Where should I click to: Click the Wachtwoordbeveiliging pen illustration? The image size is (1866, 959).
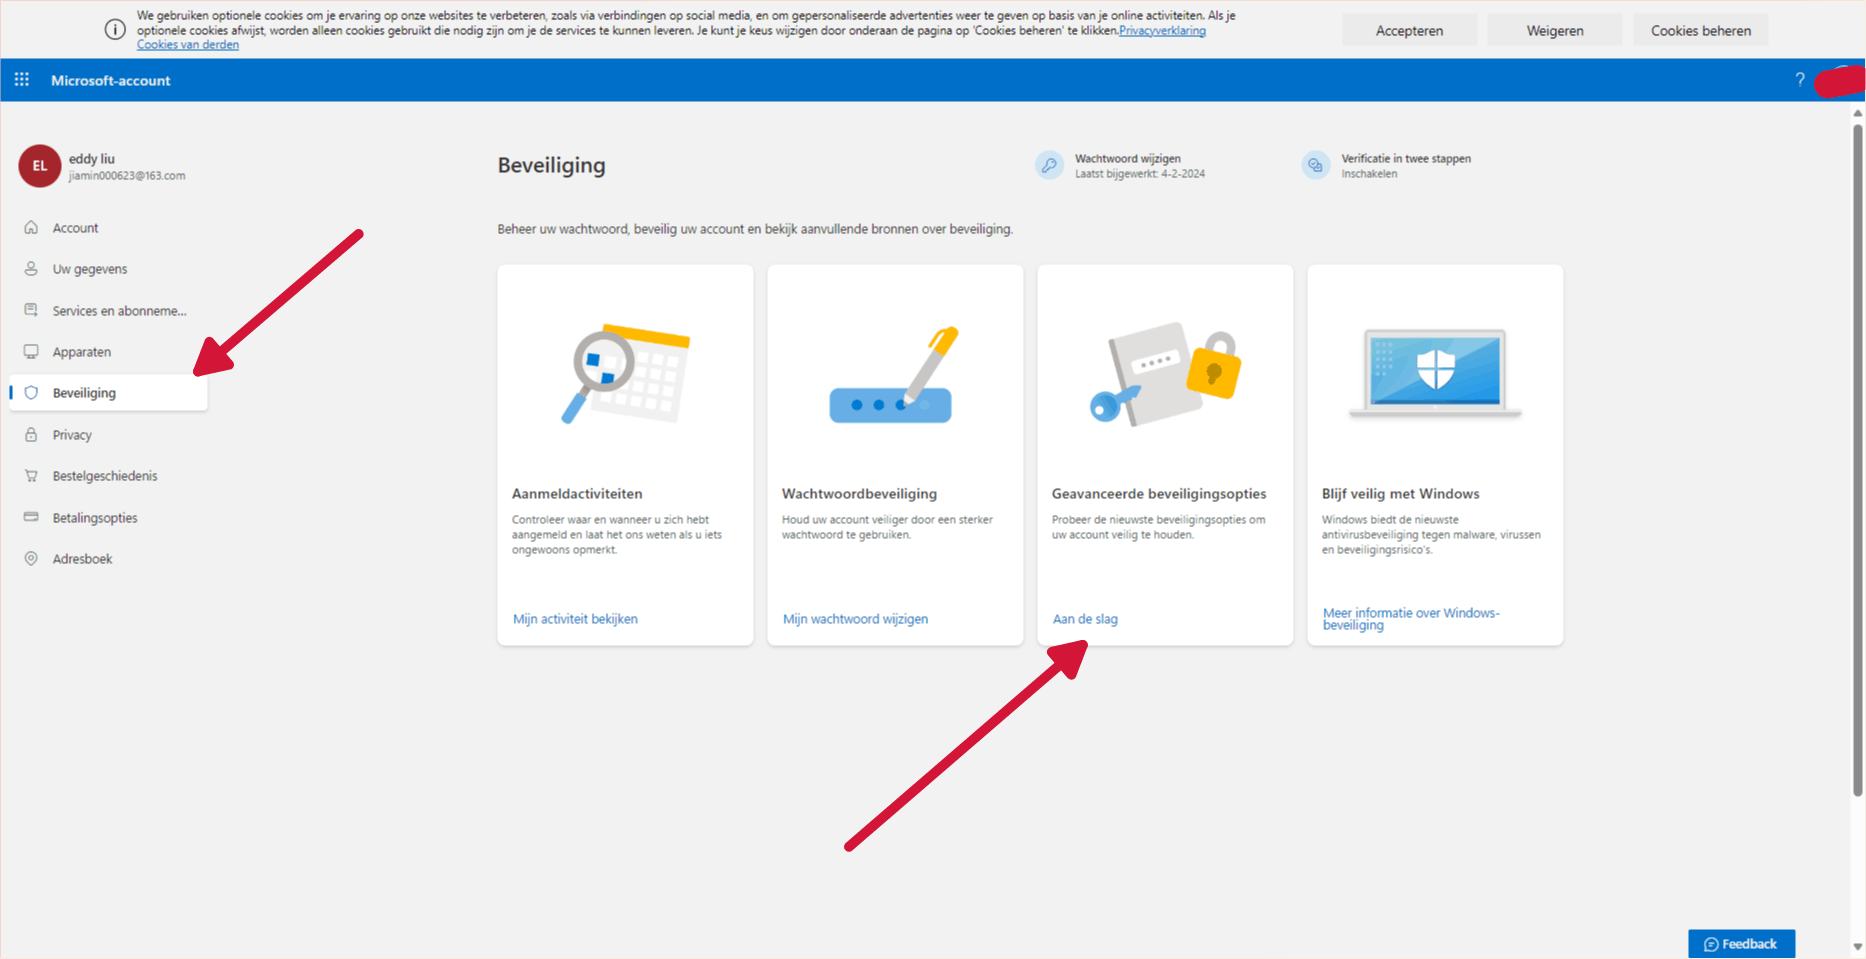tap(894, 374)
